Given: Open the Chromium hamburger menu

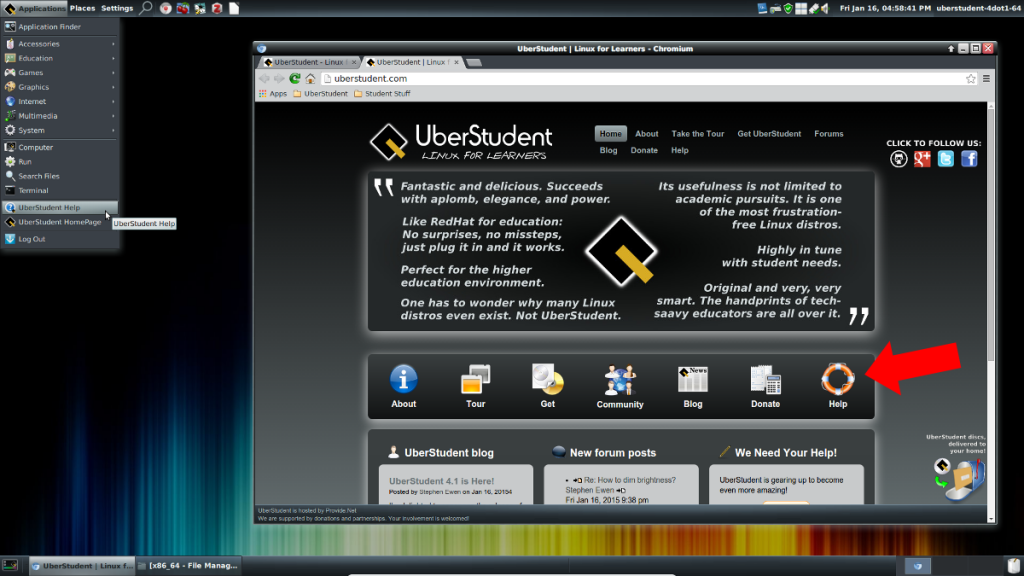Looking at the screenshot, I should (x=986, y=78).
